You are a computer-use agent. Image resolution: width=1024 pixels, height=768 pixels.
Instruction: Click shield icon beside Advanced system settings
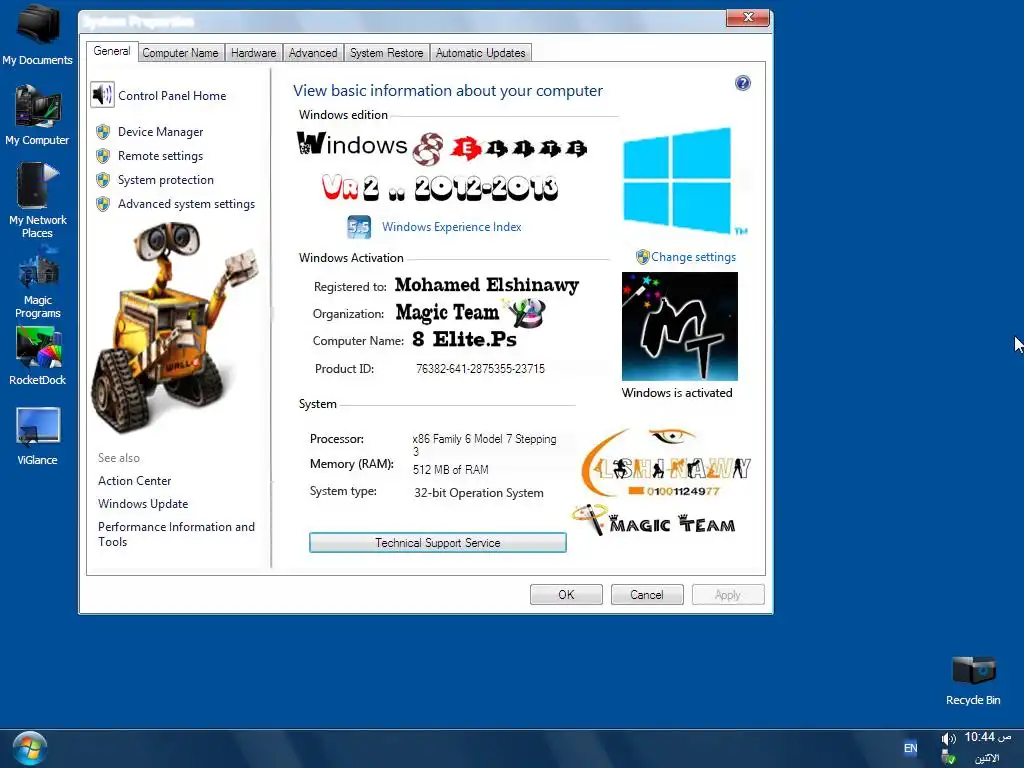pos(103,204)
